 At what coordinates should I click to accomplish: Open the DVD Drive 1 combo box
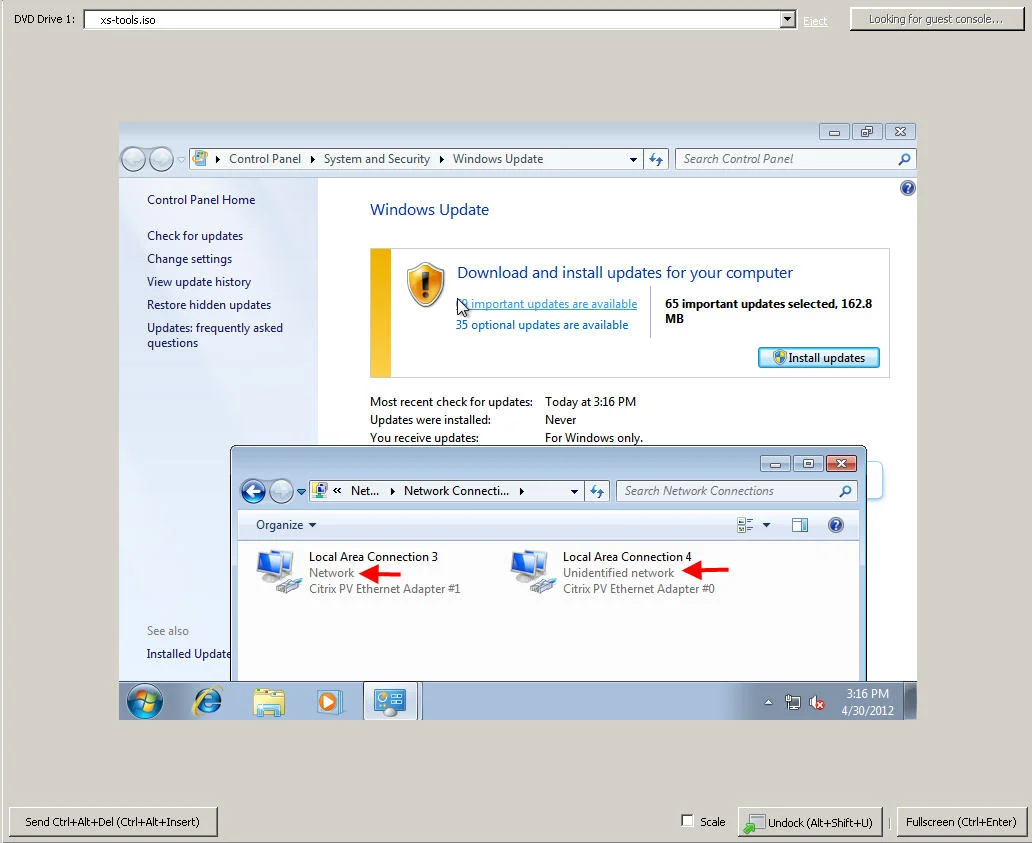(x=440, y=20)
